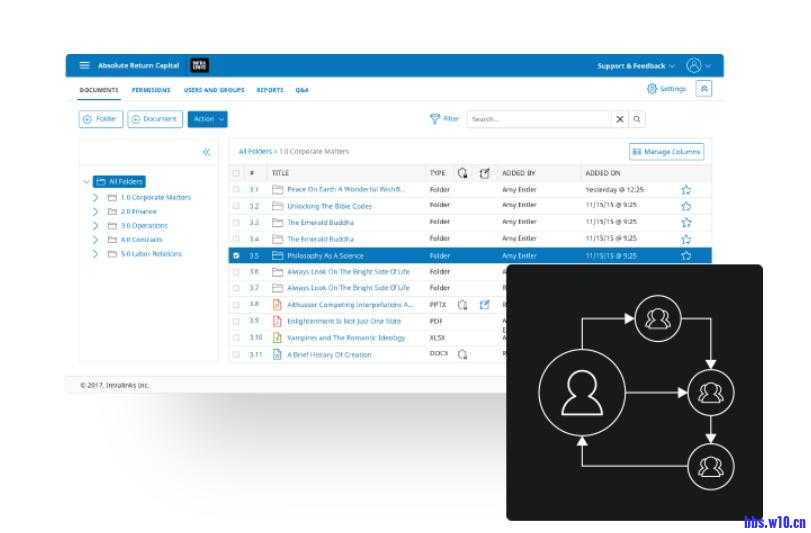Click the Manage Columns button
Viewport: 811px width, 533px height.
(x=666, y=152)
